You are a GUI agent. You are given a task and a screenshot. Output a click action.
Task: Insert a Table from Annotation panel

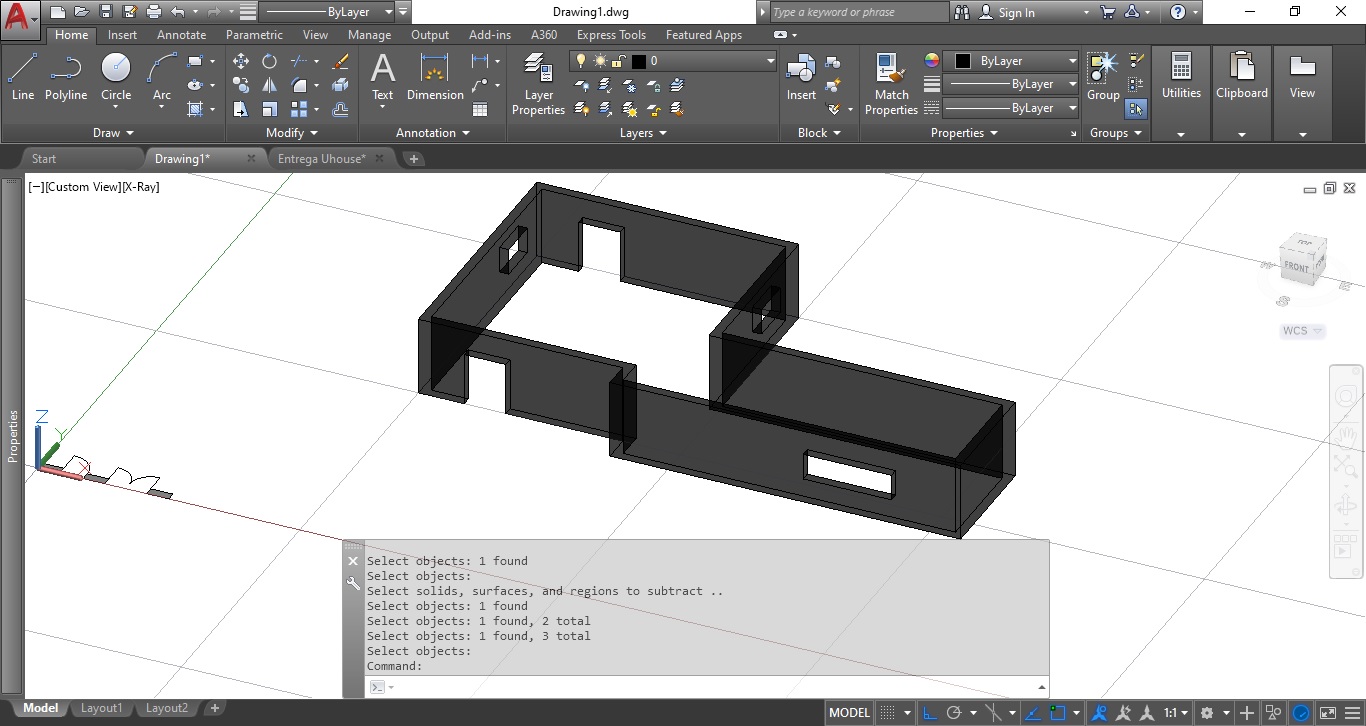[480, 109]
